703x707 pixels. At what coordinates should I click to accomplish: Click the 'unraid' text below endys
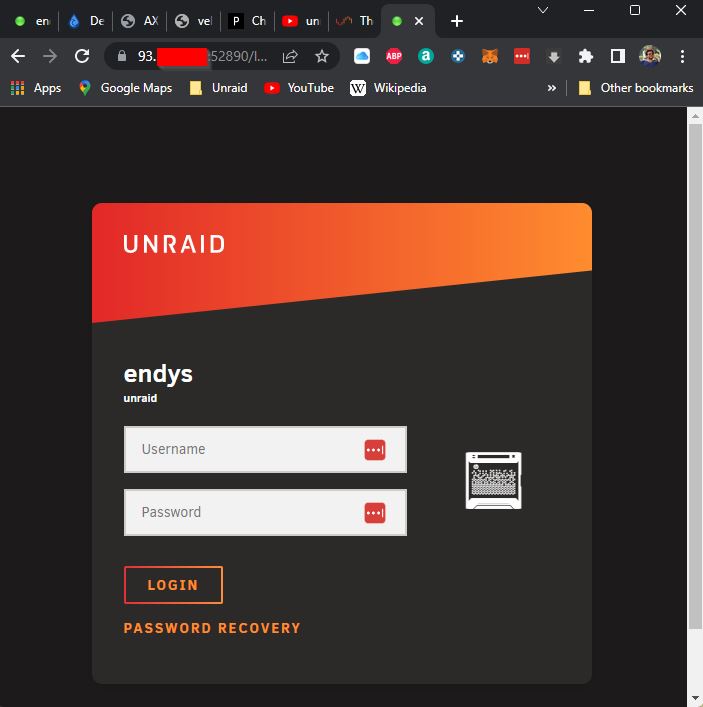[x=140, y=398]
